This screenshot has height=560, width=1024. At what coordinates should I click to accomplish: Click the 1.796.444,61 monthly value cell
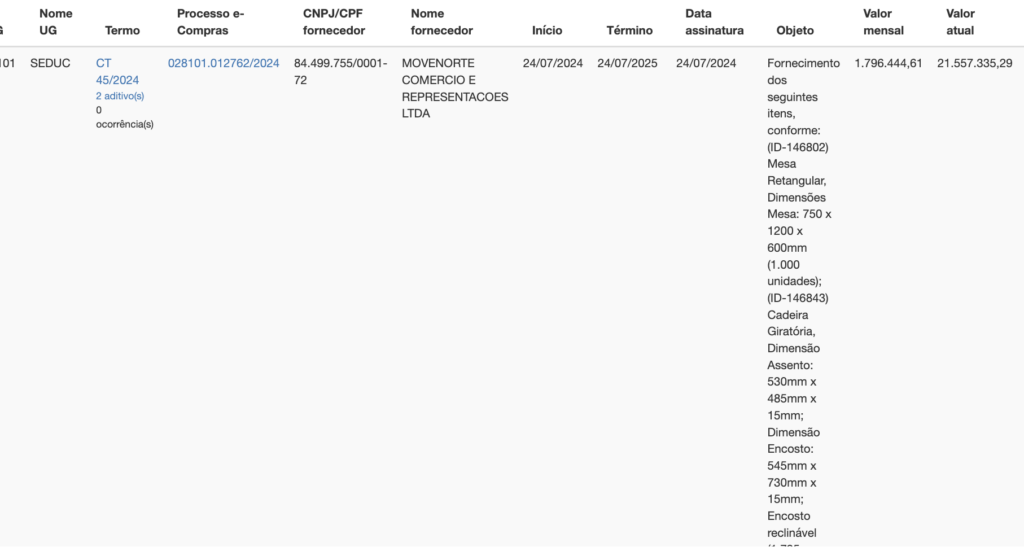(888, 63)
